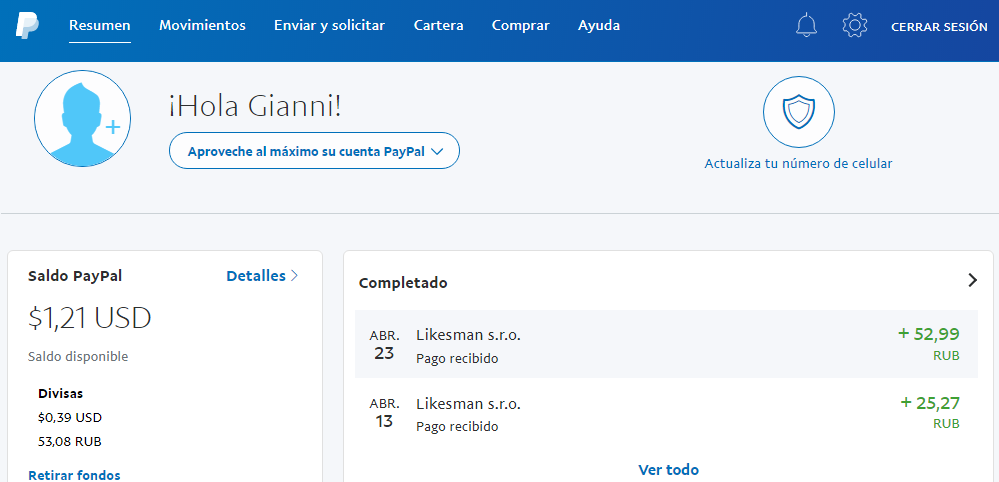Click the $1,21 USD balance amount

(x=90, y=318)
